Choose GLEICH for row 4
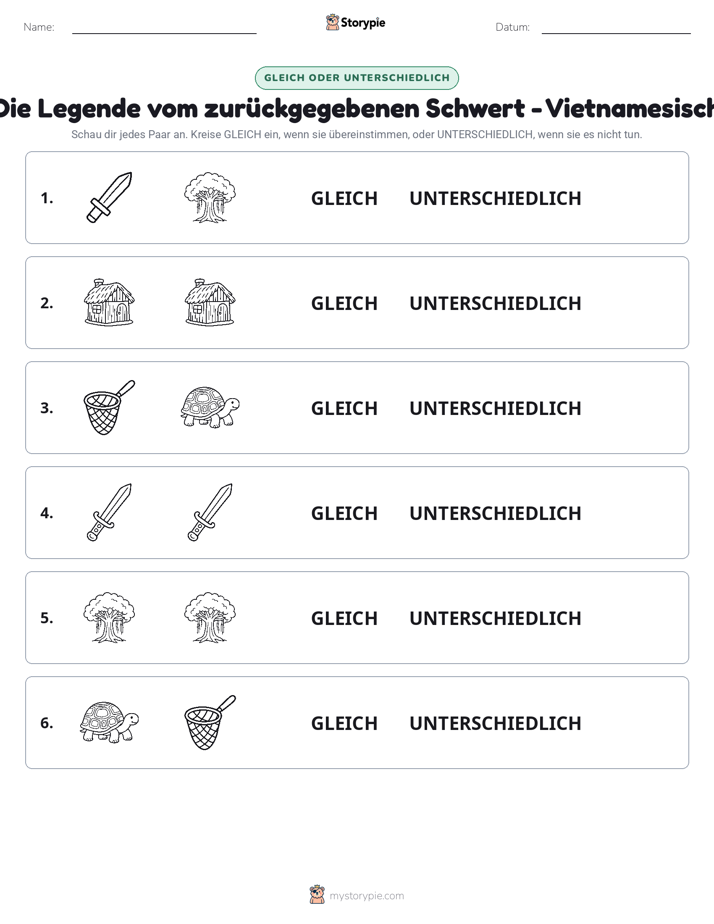The width and height of the screenshot is (714, 924). pos(344,513)
